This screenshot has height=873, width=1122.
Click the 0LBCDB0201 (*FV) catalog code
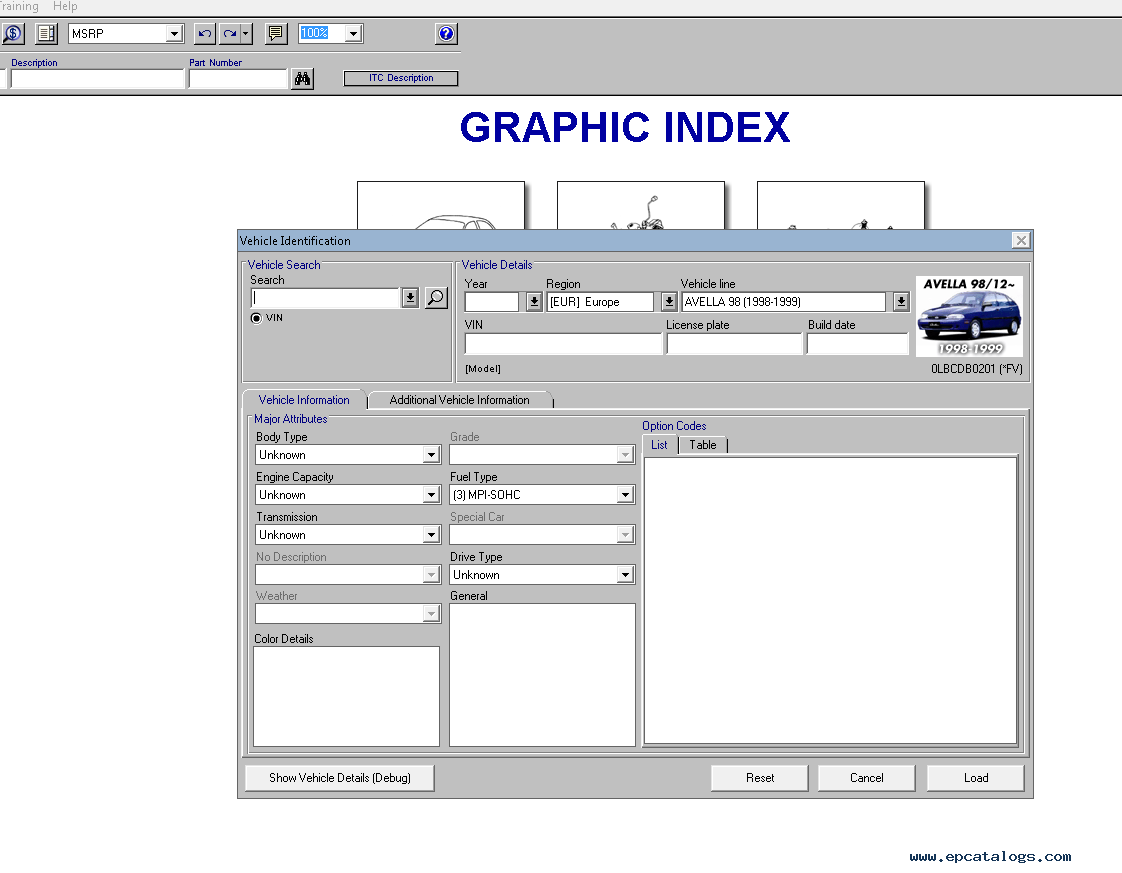[976, 369]
